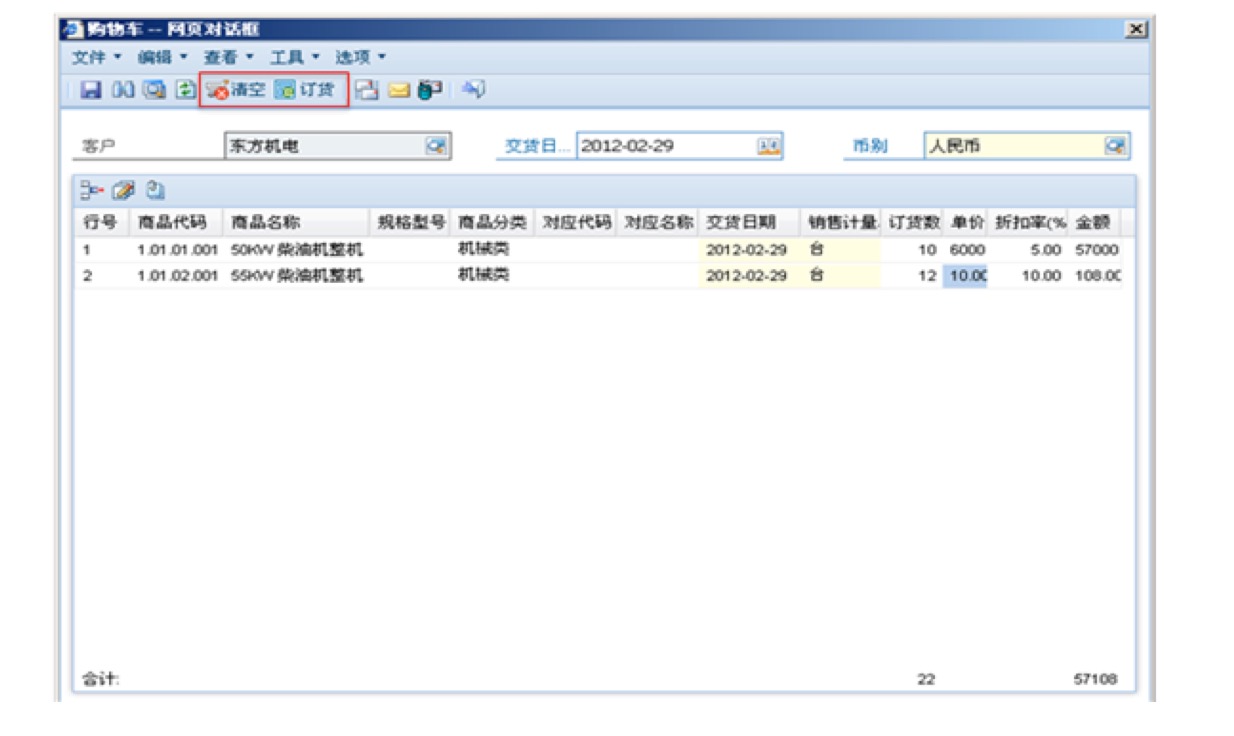Click the highlighted 单价 cell in row 2
The width and height of the screenshot is (1234, 736).
click(x=966, y=276)
